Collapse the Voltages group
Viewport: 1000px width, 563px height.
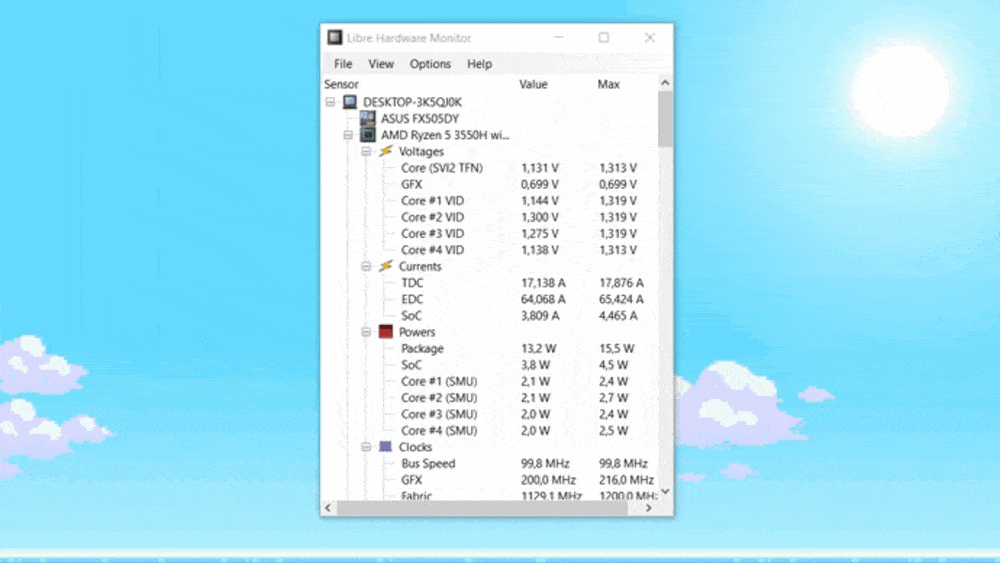tap(366, 152)
